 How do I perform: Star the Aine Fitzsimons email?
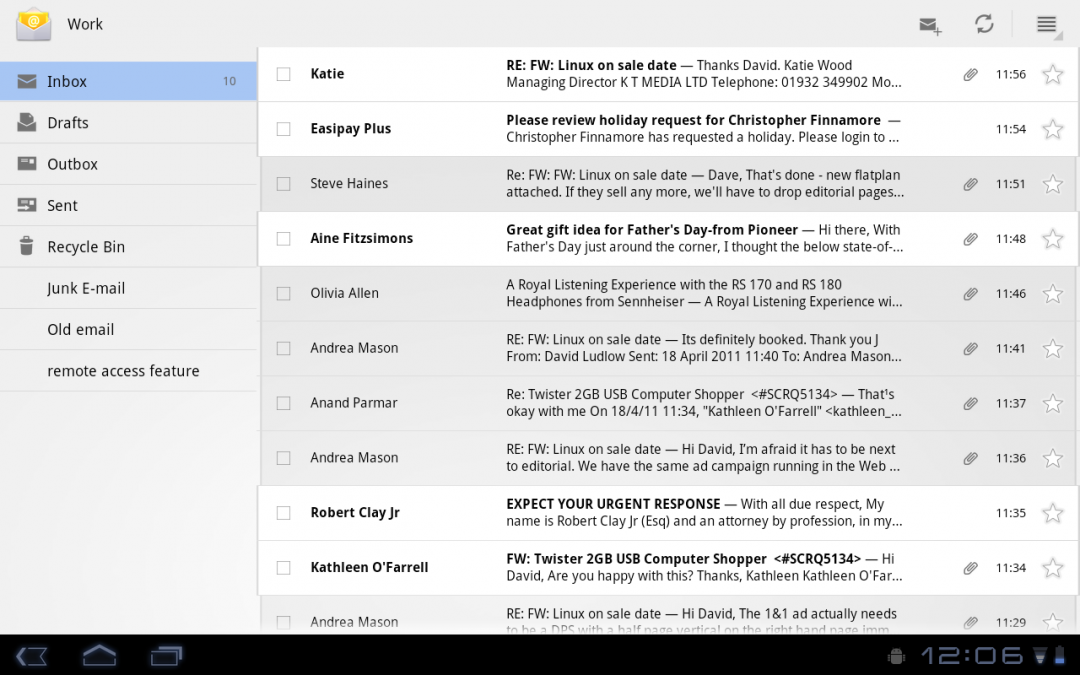(x=1052, y=239)
